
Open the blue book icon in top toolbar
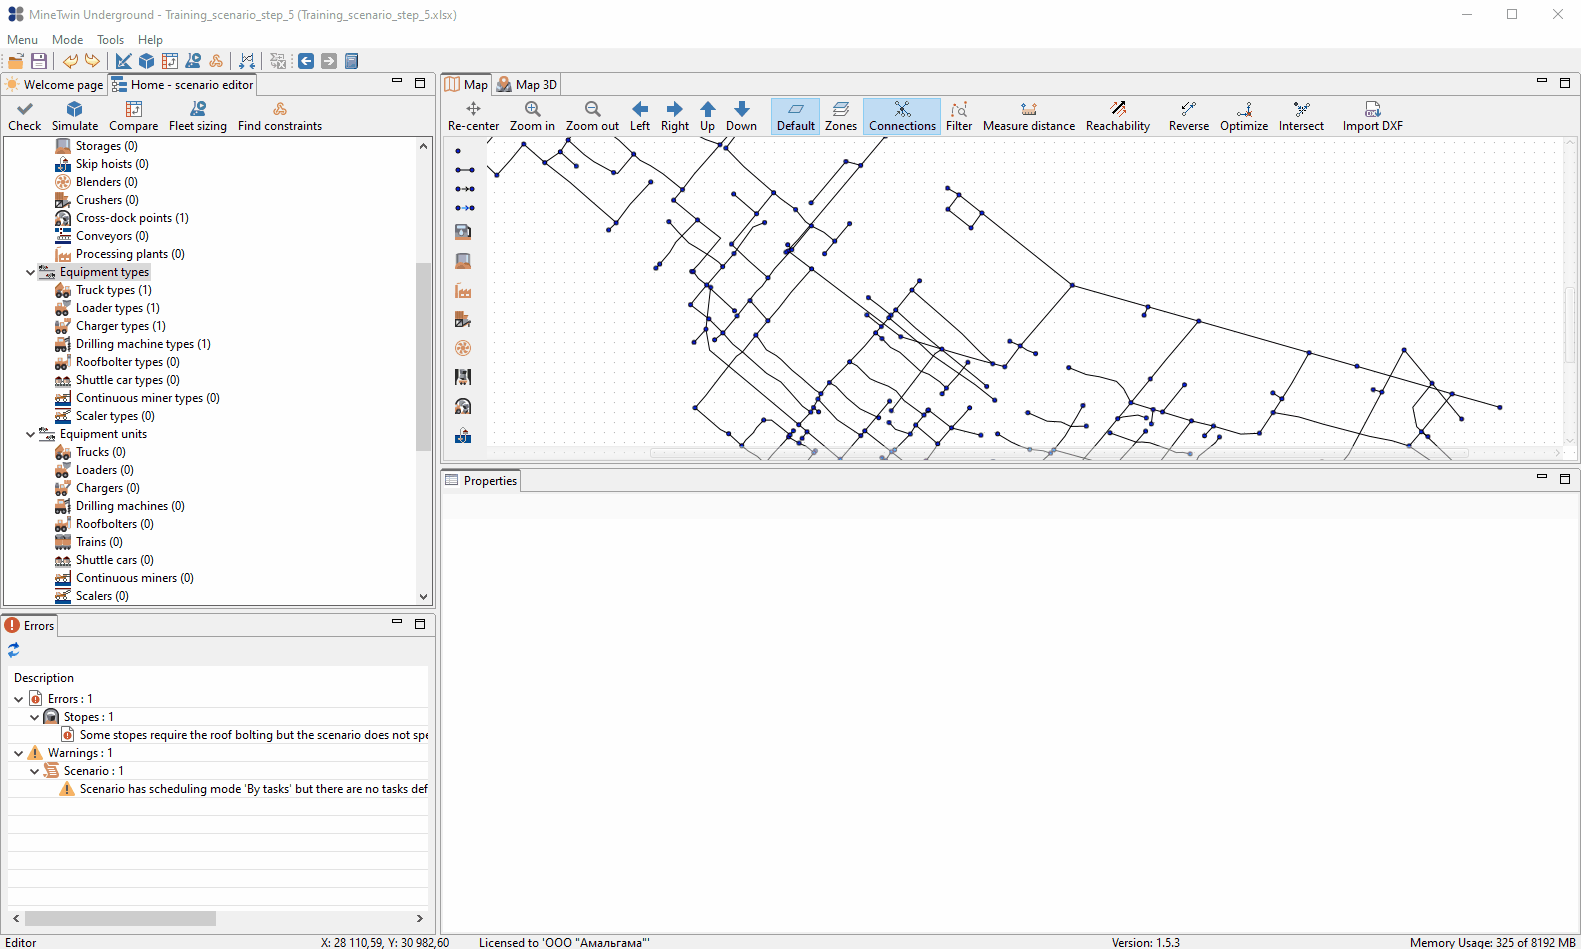click(x=352, y=61)
